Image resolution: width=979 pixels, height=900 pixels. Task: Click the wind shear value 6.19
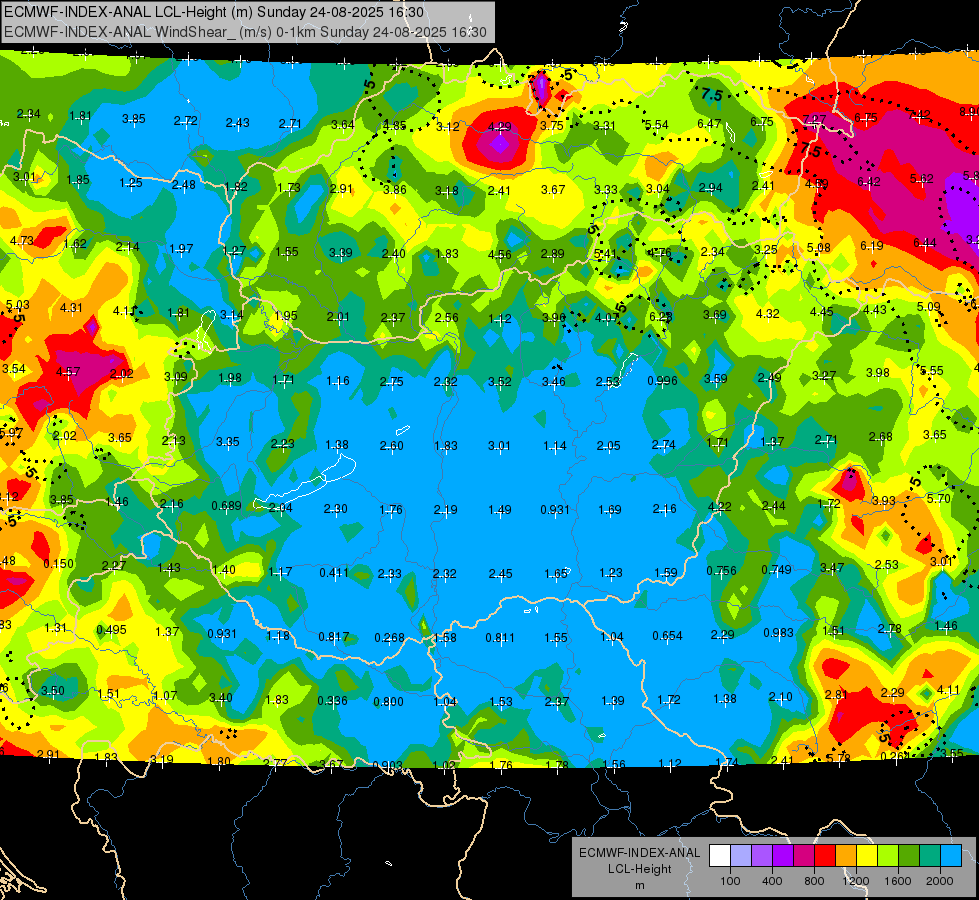[872, 245]
